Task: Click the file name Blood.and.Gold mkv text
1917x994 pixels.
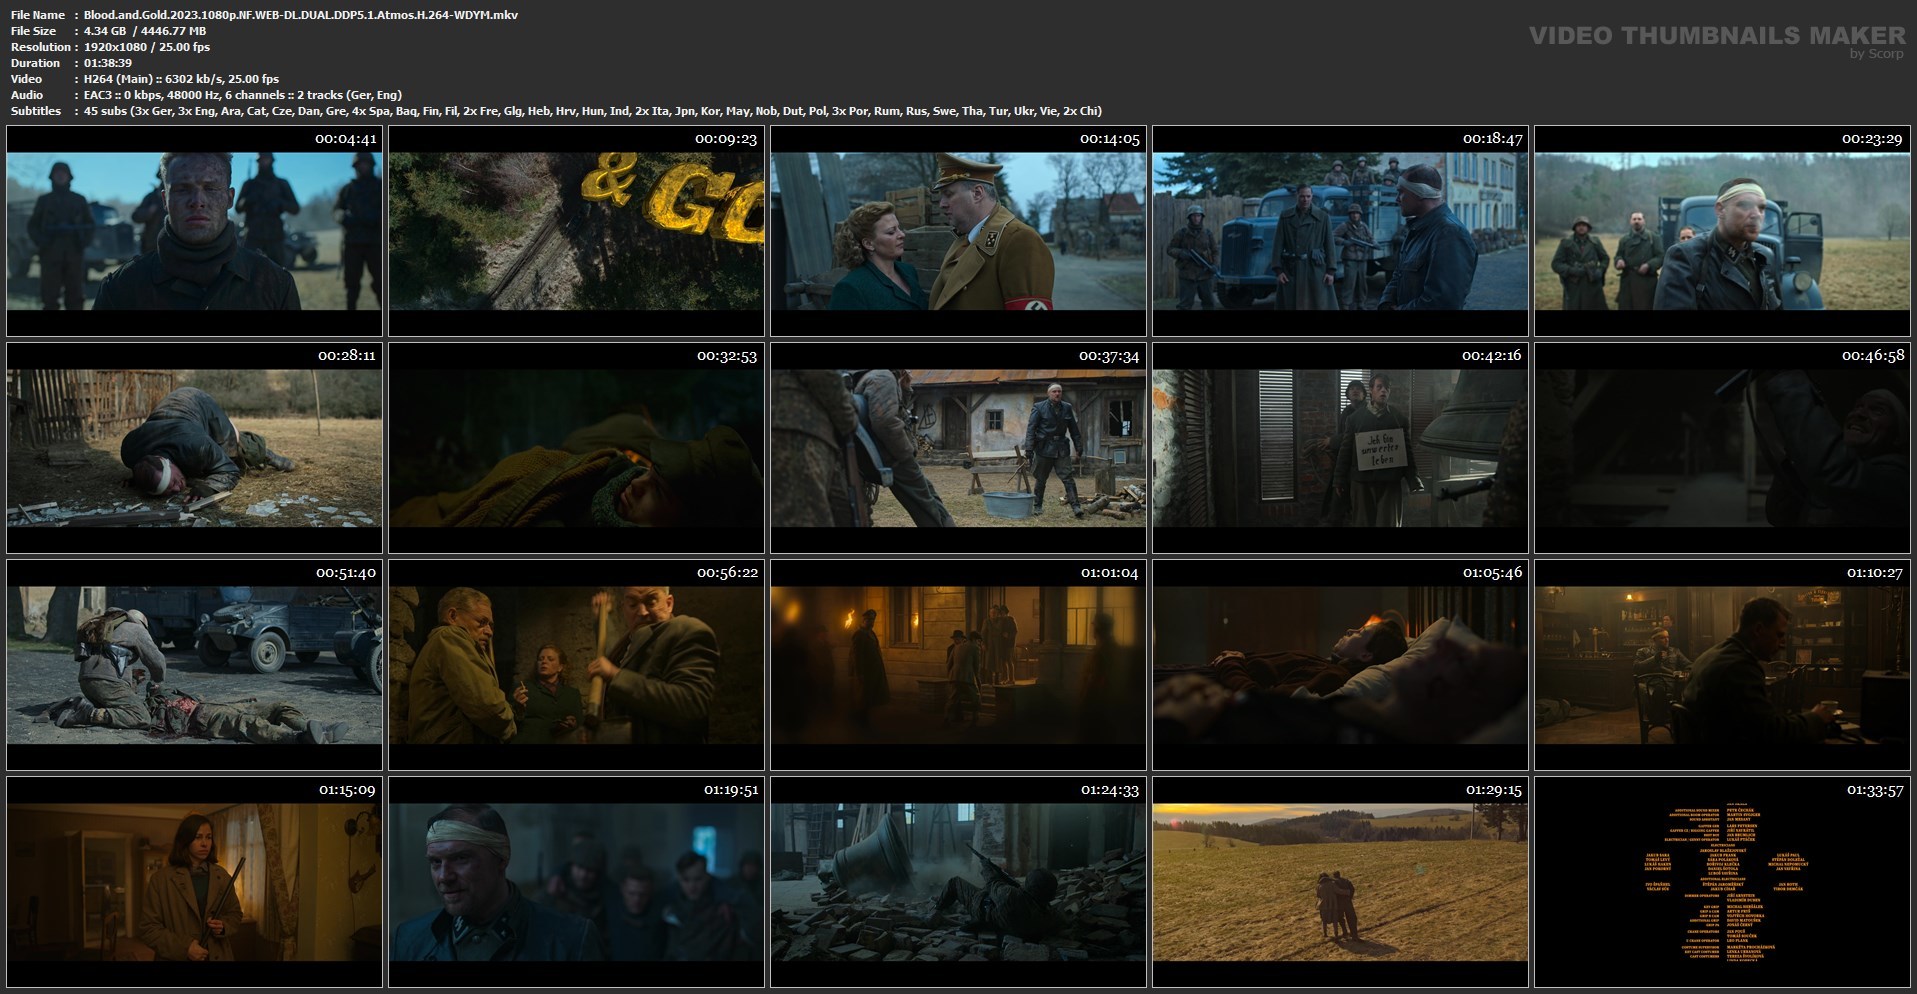Action: [301, 15]
